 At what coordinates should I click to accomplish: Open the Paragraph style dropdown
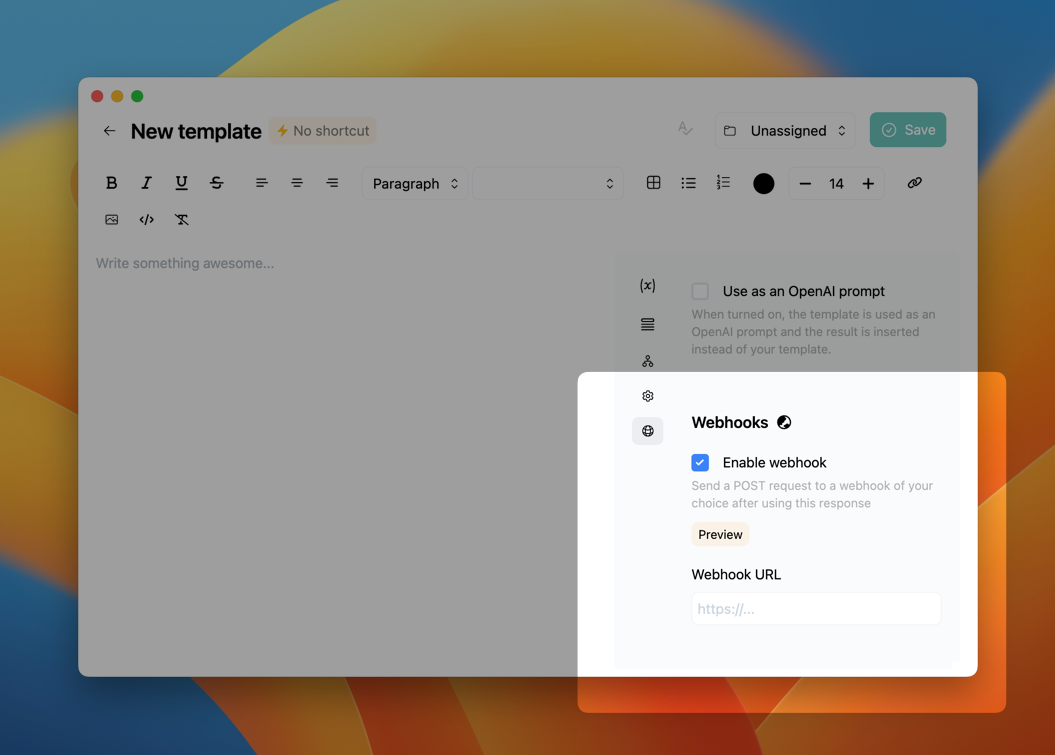[x=414, y=183]
